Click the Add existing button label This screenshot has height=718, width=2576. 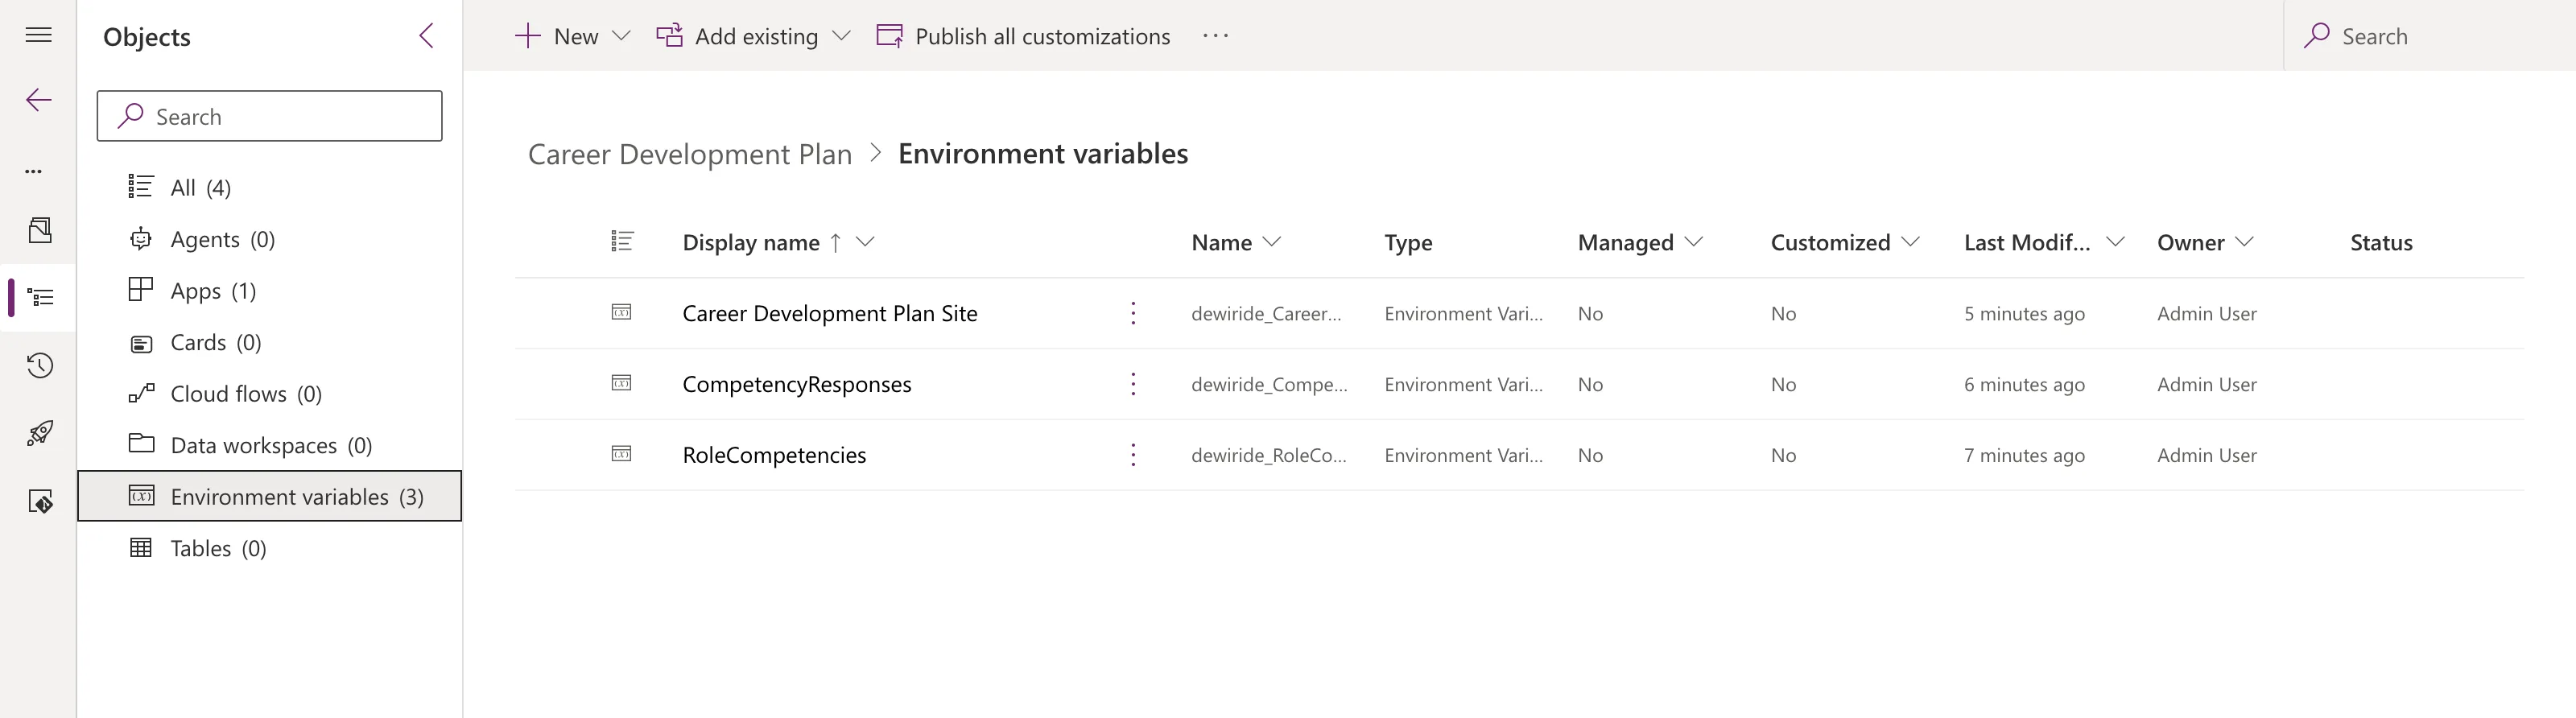(756, 36)
